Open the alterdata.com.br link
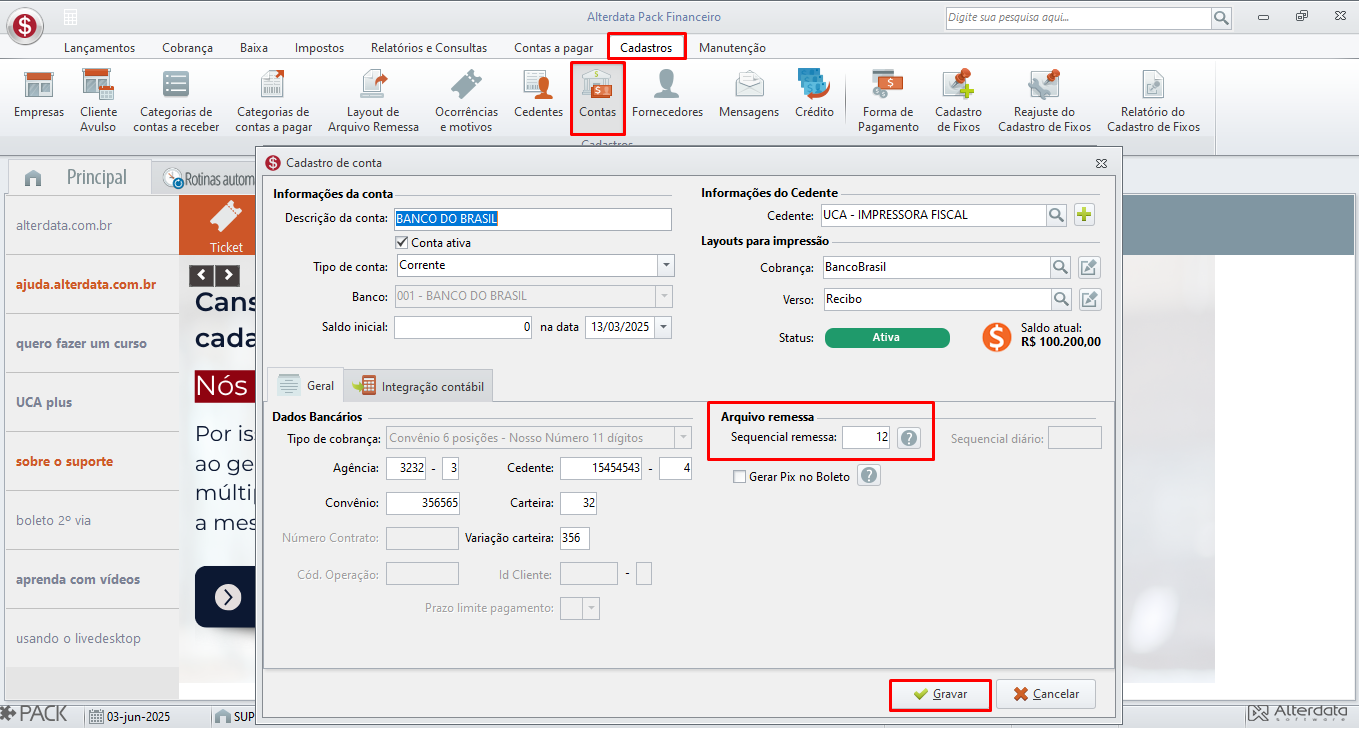 click(64, 225)
